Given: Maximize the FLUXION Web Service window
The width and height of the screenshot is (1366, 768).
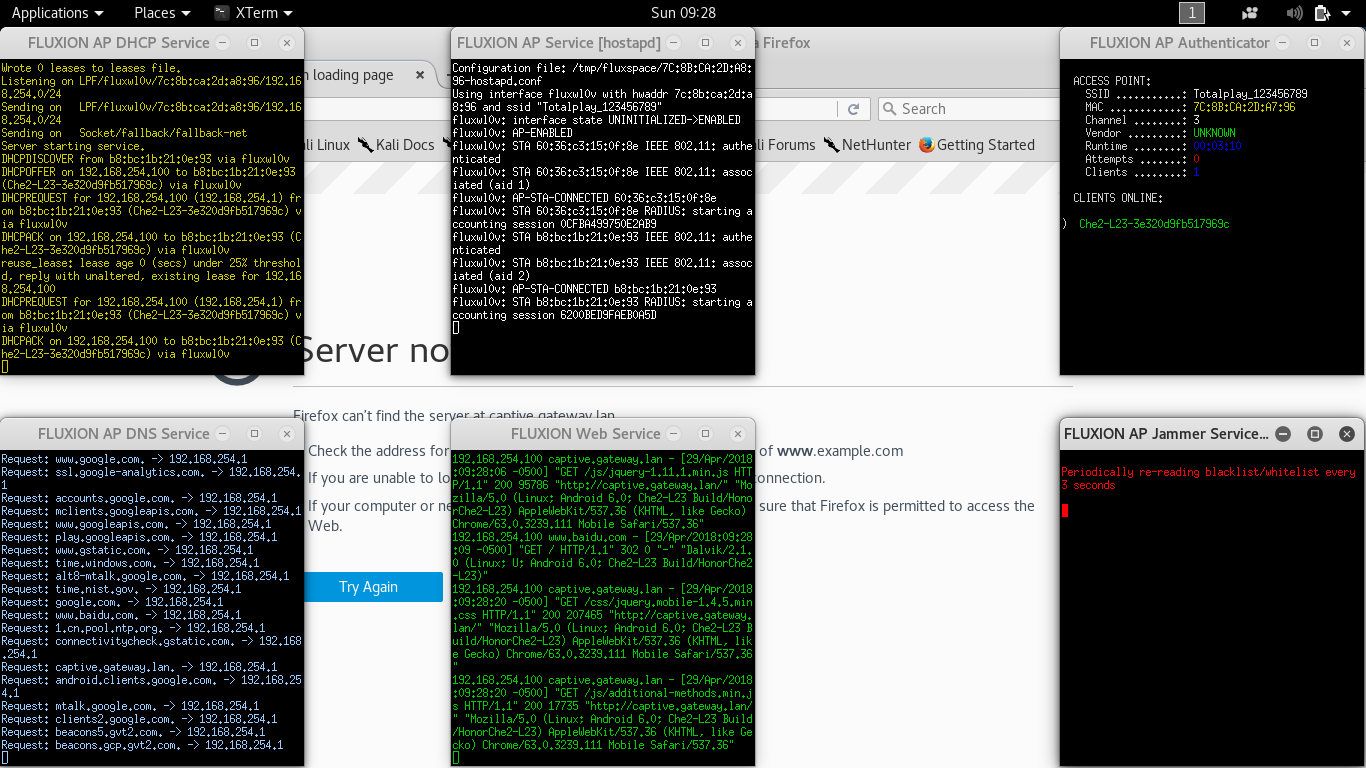Looking at the screenshot, I should click(x=705, y=434).
